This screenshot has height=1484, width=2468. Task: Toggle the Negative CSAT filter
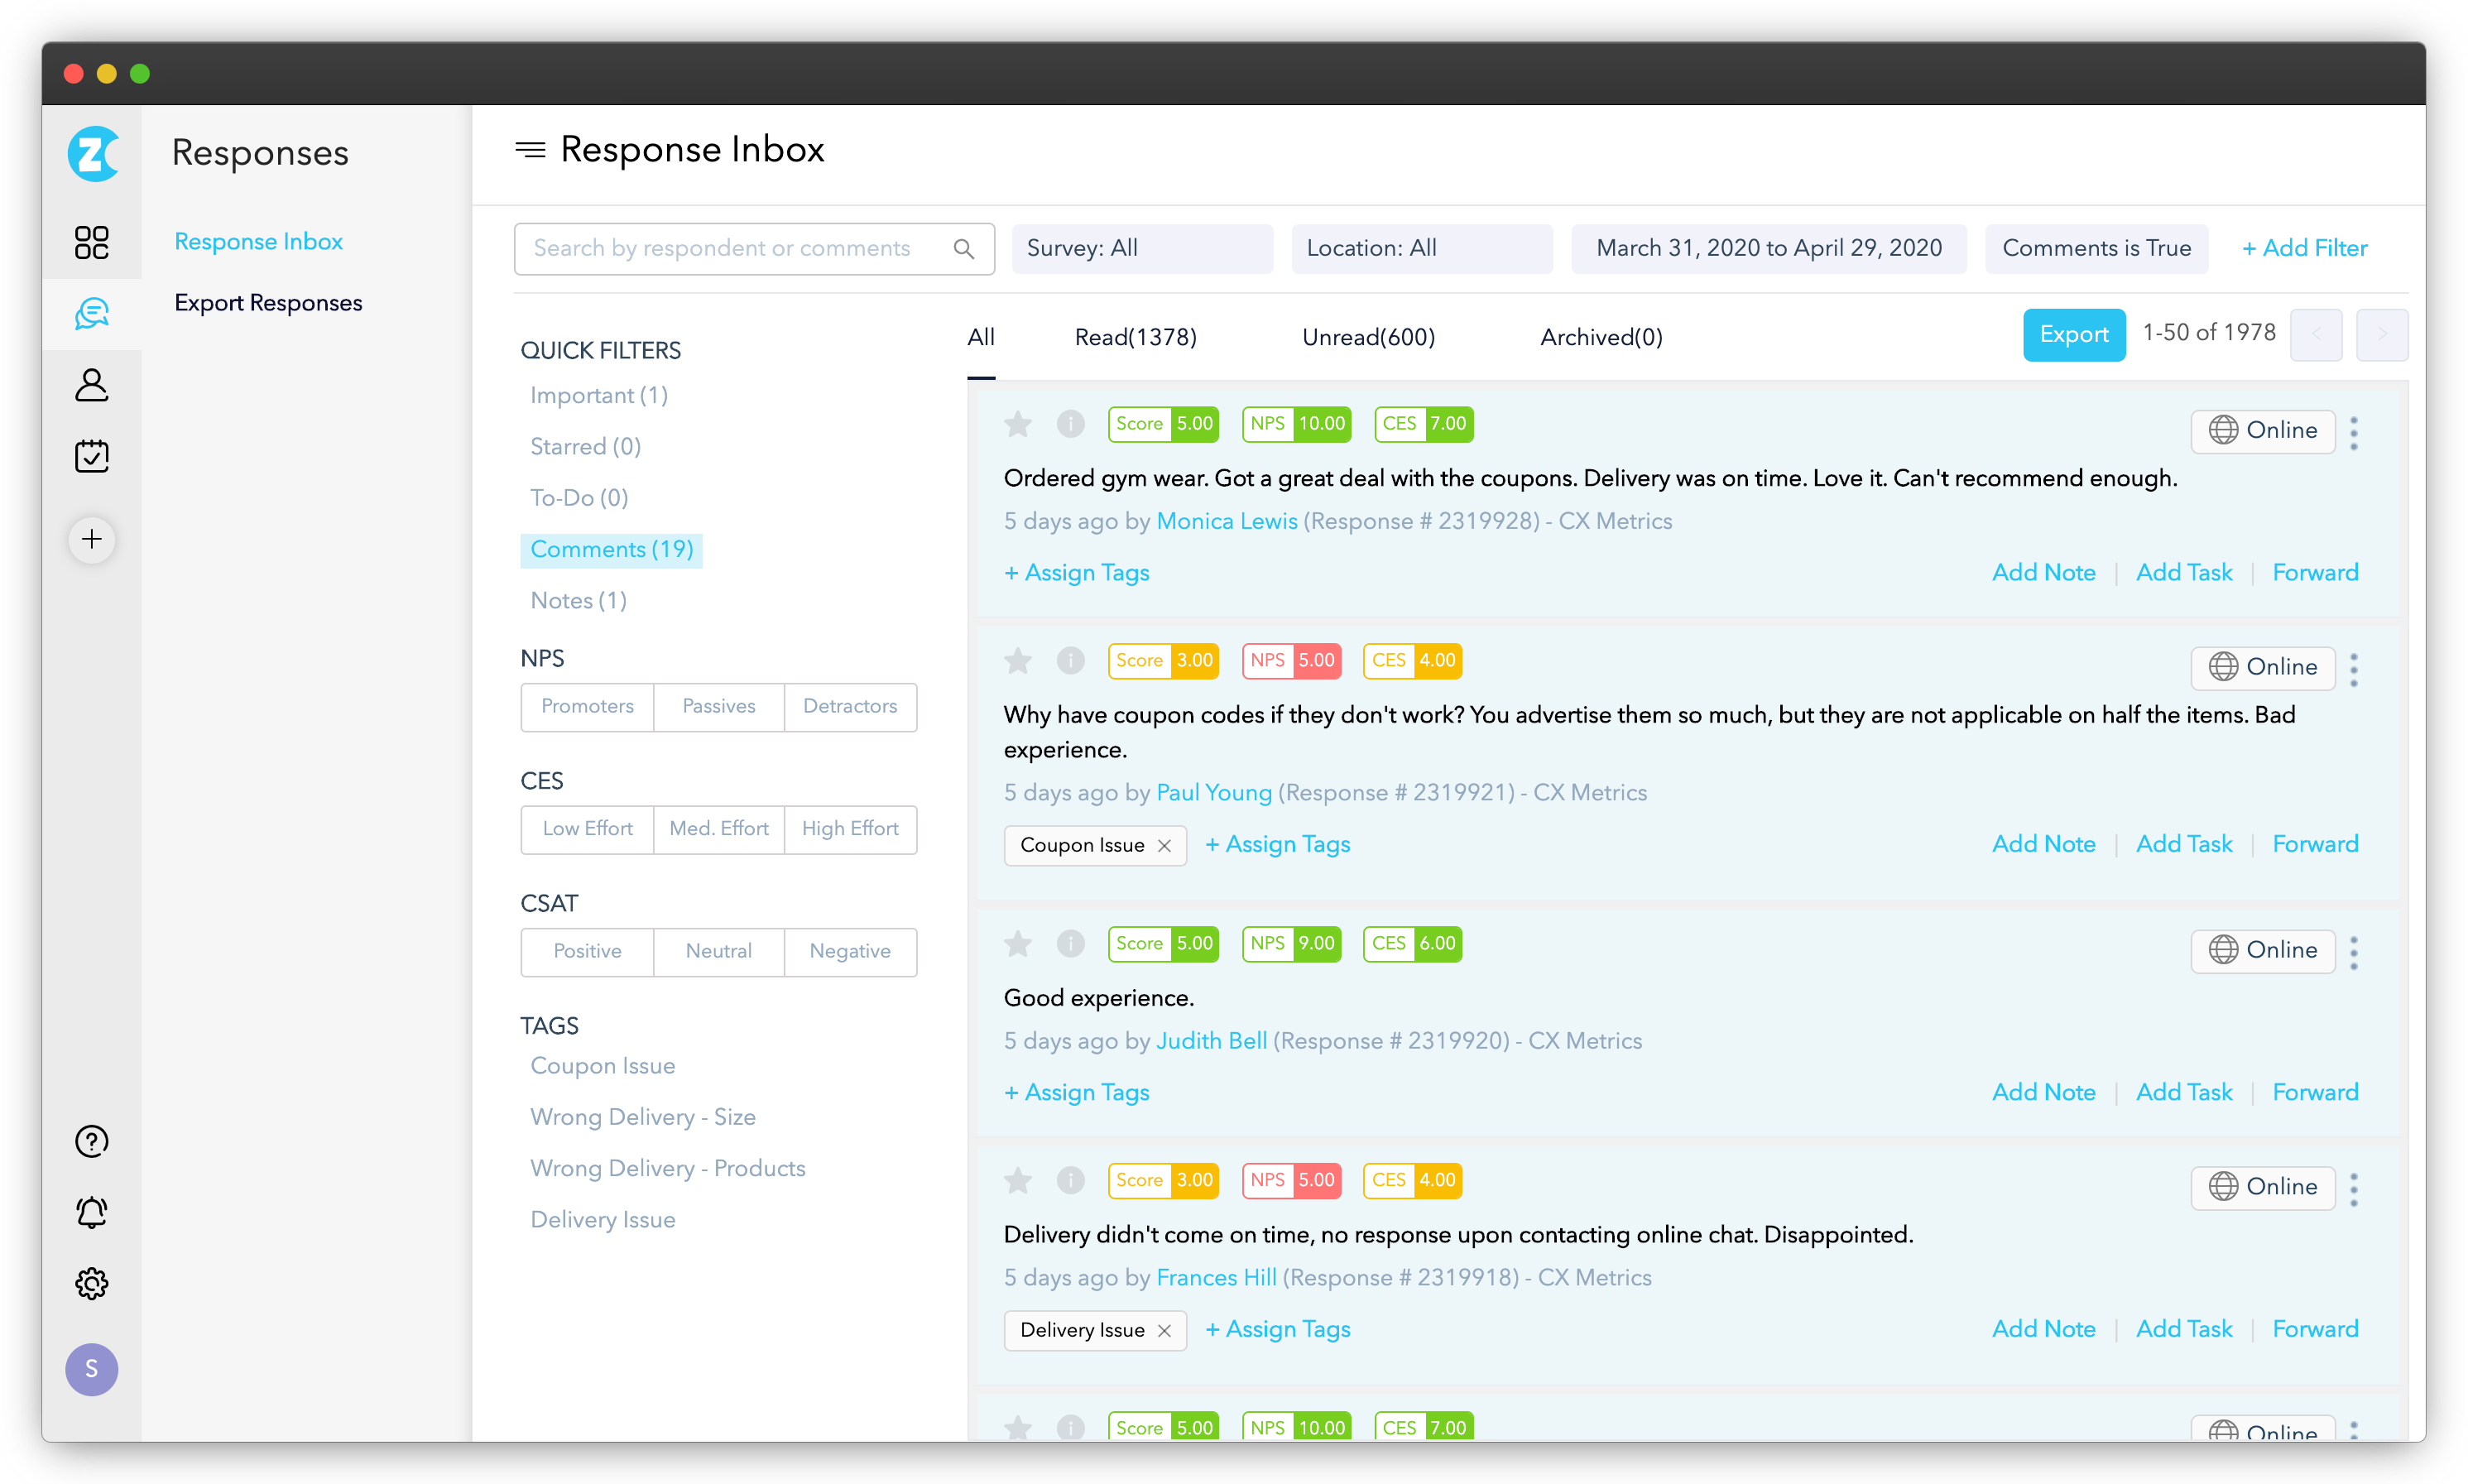850,952
